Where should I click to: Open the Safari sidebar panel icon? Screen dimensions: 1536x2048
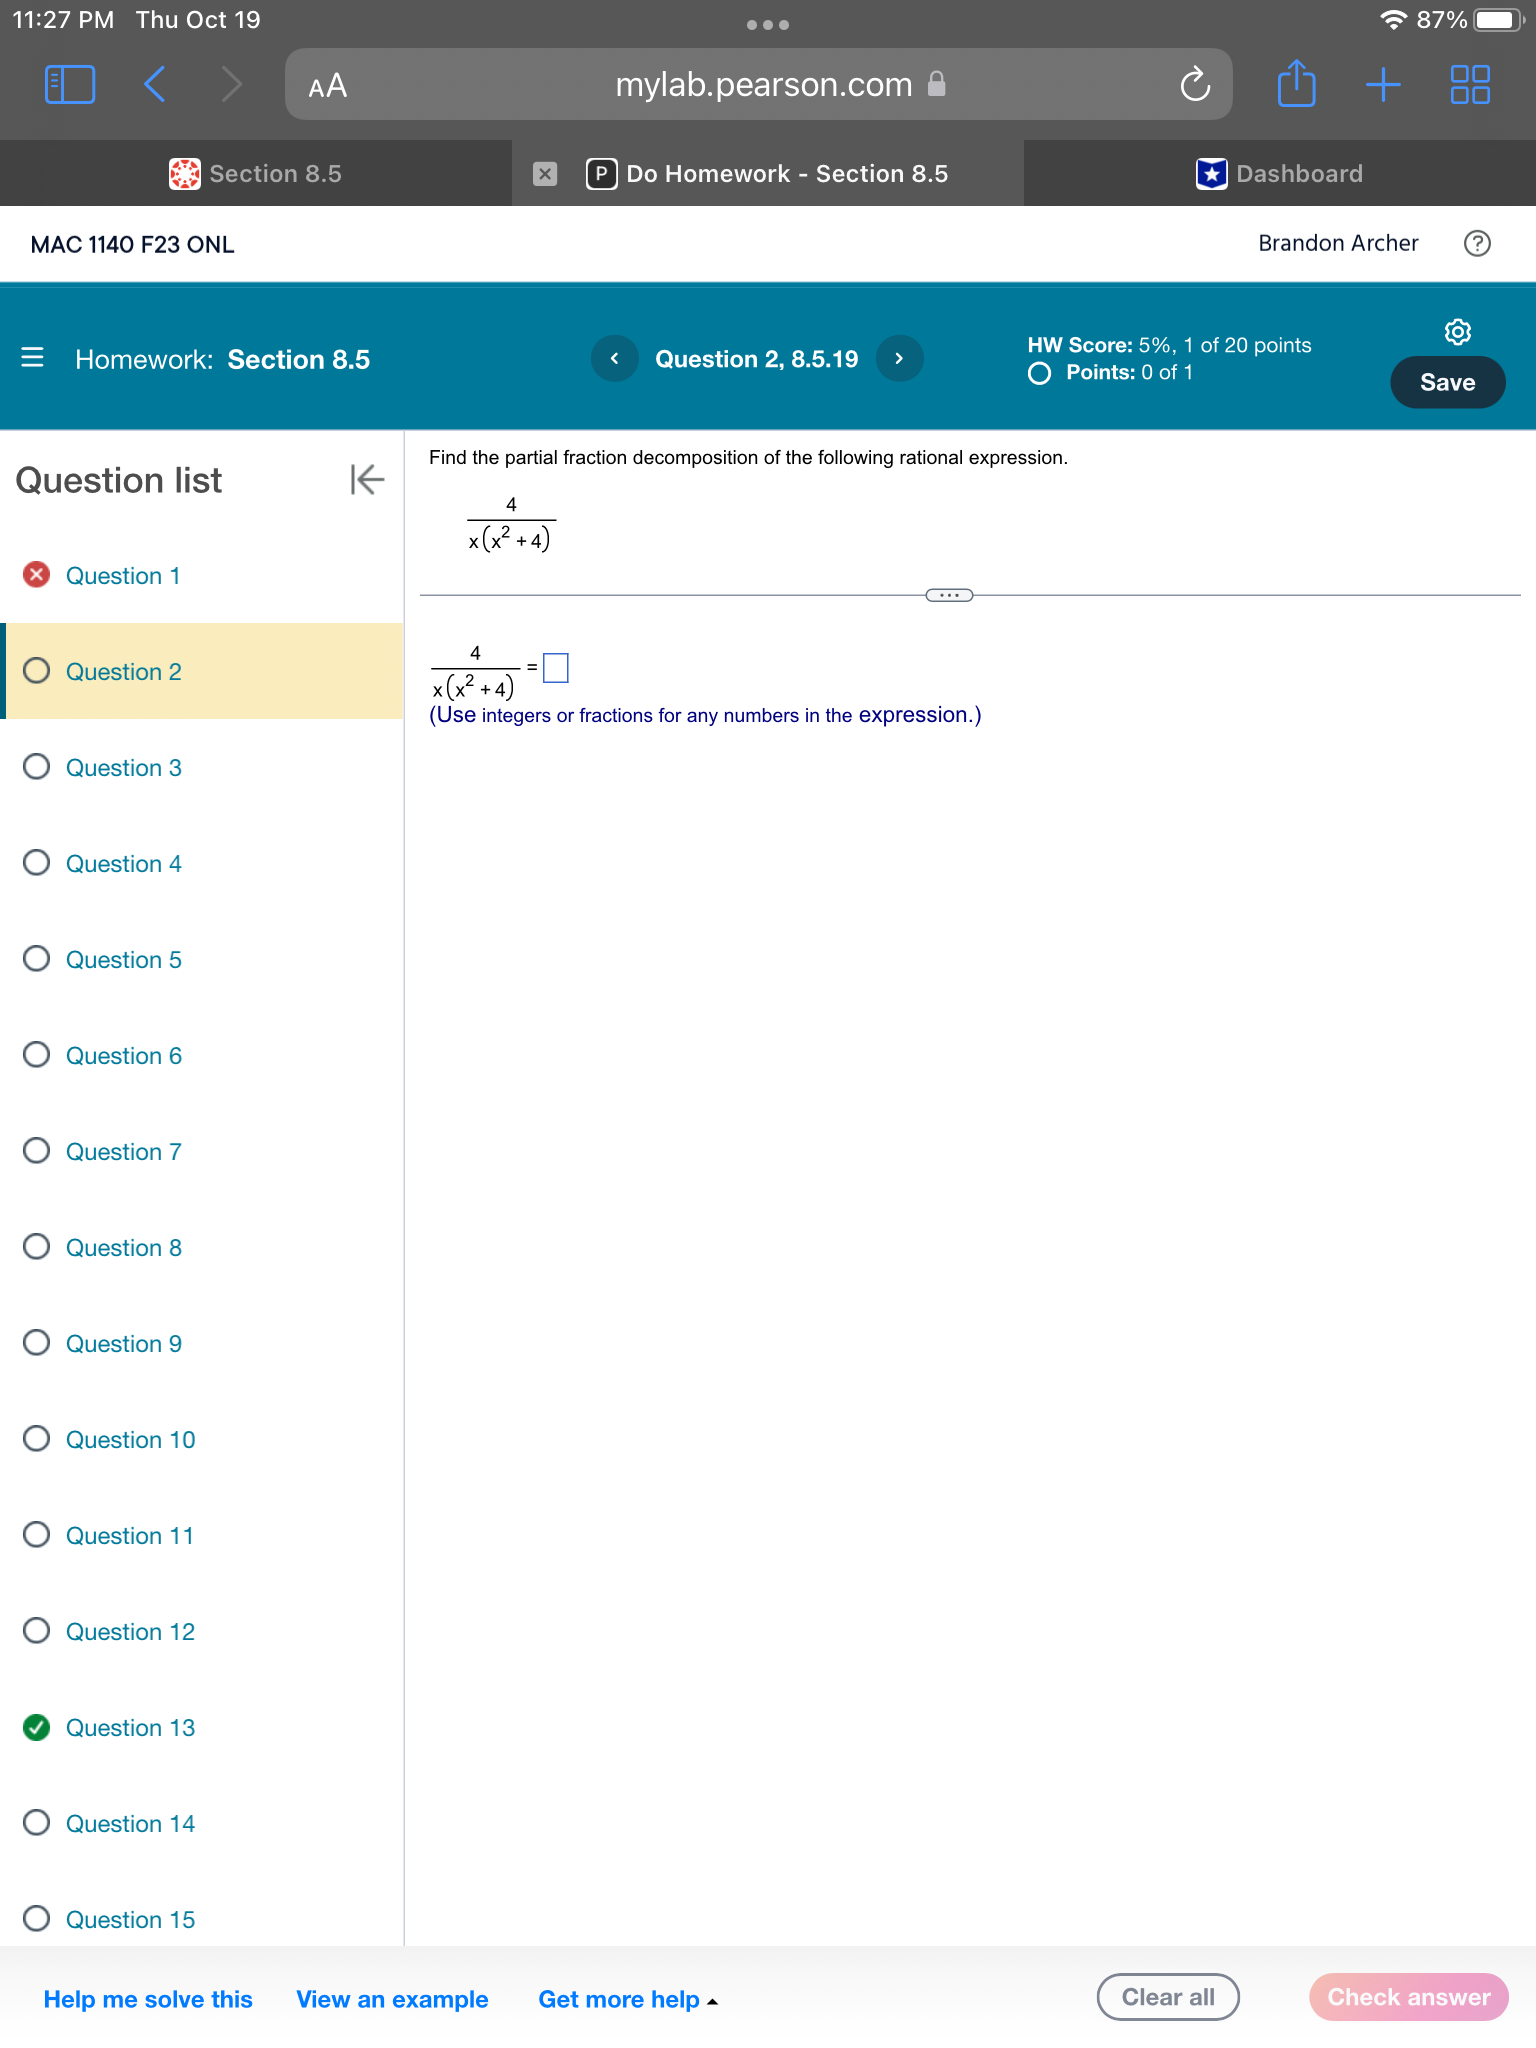pyautogui.click(x=70, y=84)
